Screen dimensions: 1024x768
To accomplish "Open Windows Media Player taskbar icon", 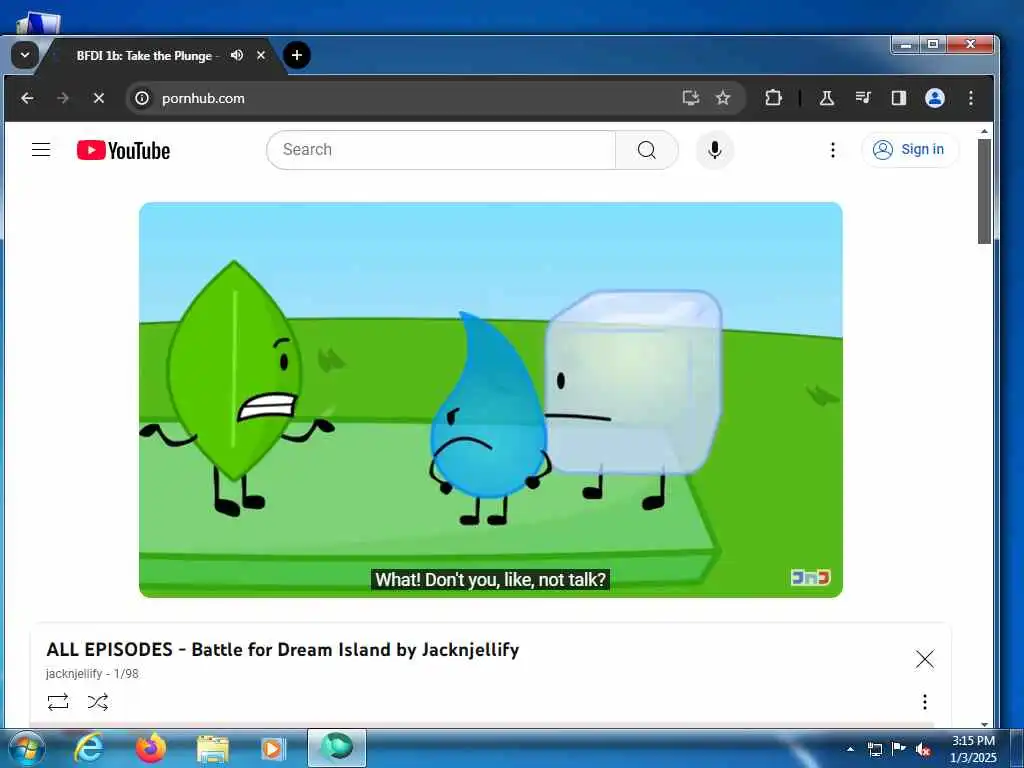I will pyautogui.click(x=273, y=749).
